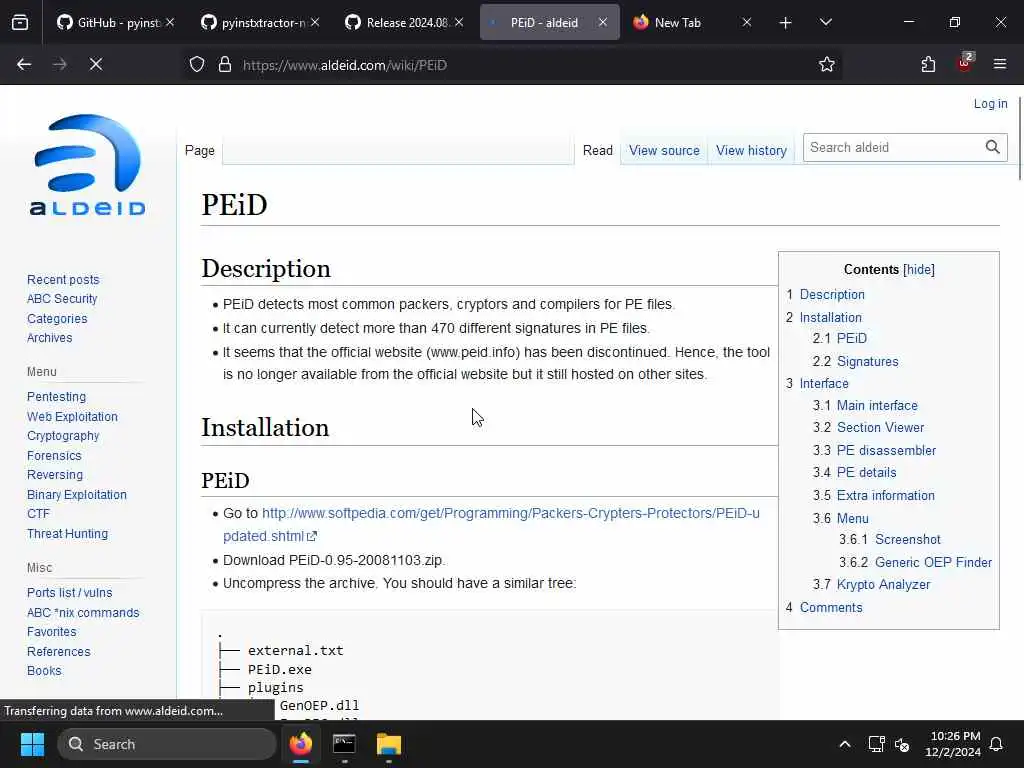
Task: Open Recent posts sidebar link
Action: click(x=63, y=280)
